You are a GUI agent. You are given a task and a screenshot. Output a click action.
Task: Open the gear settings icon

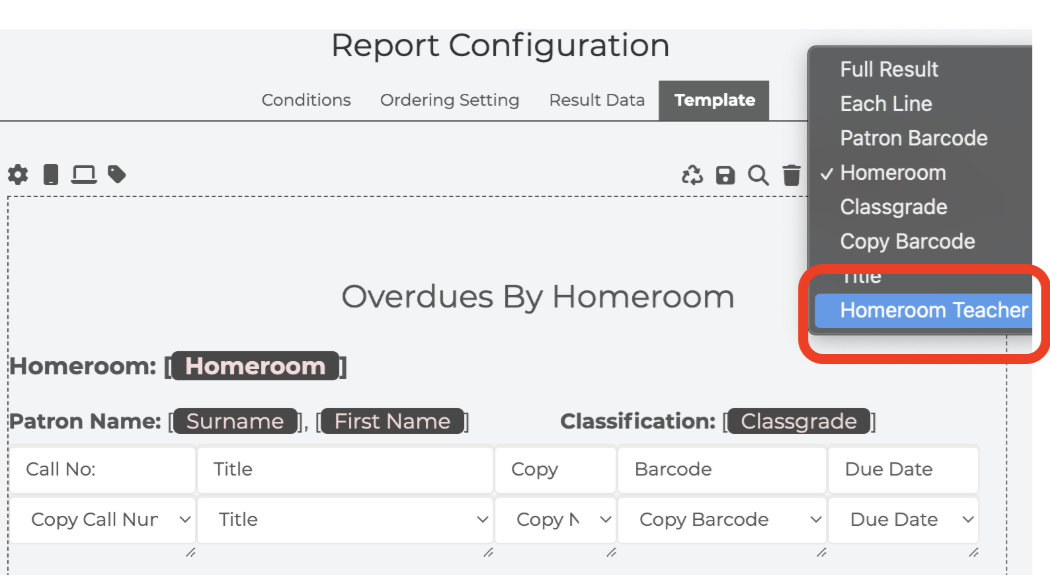[x=18, y=175]
